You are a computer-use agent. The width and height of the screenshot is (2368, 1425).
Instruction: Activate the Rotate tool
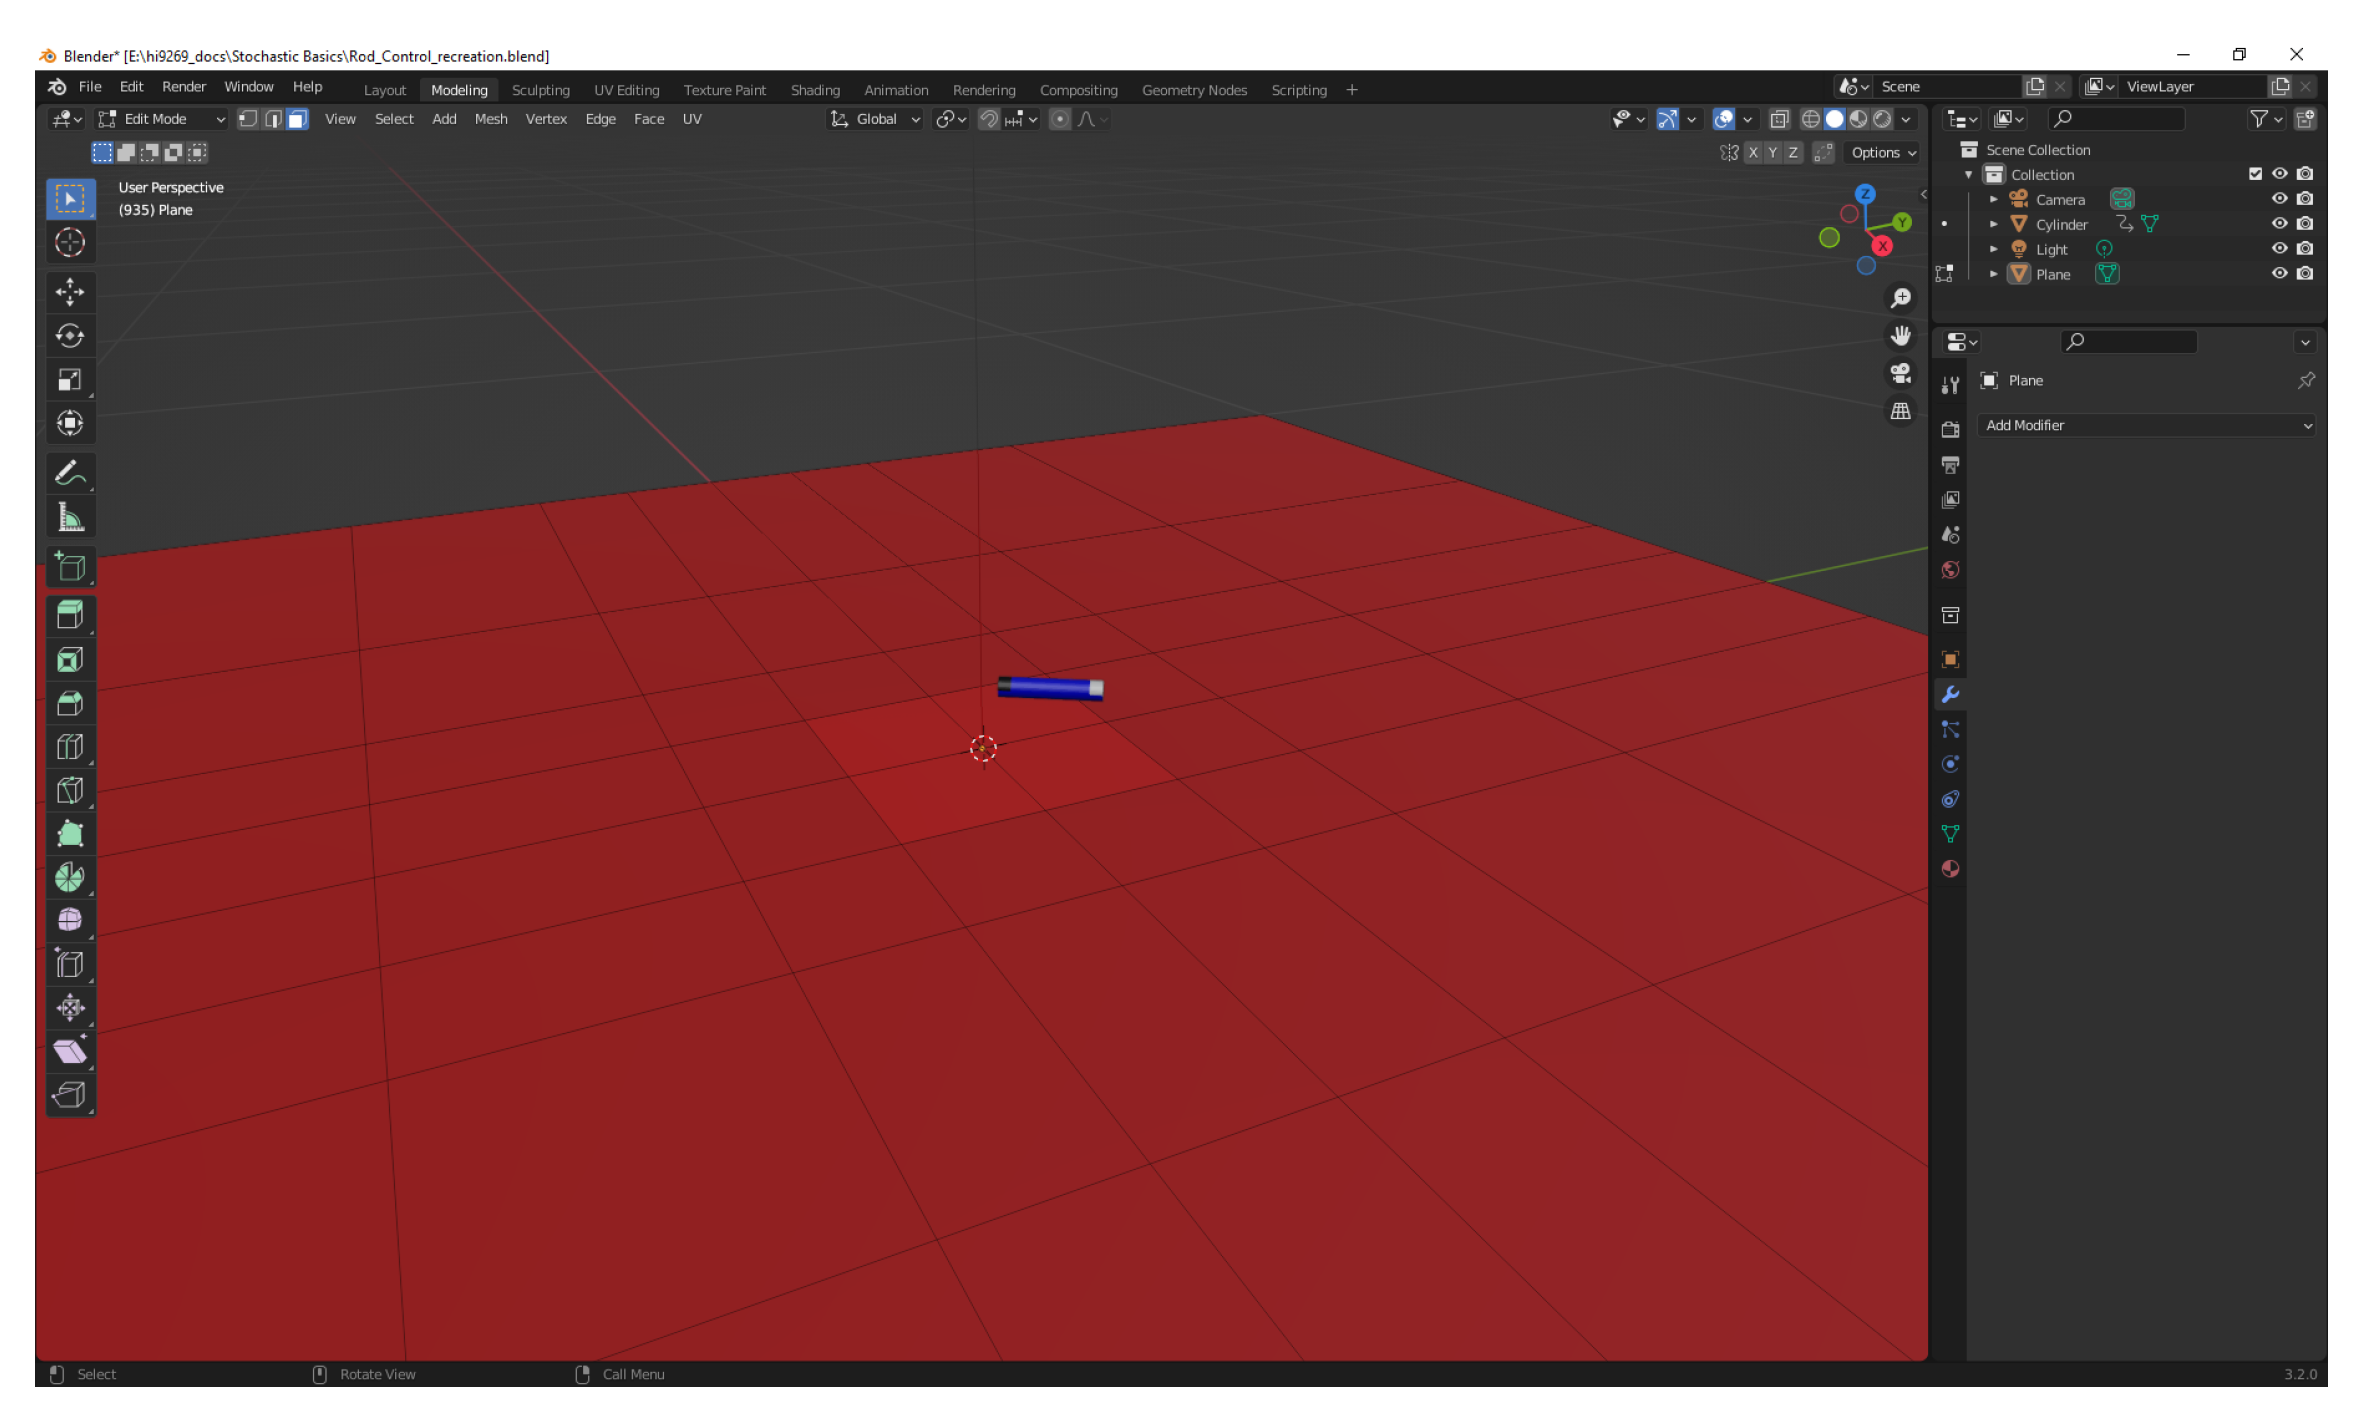pos(70,336)
